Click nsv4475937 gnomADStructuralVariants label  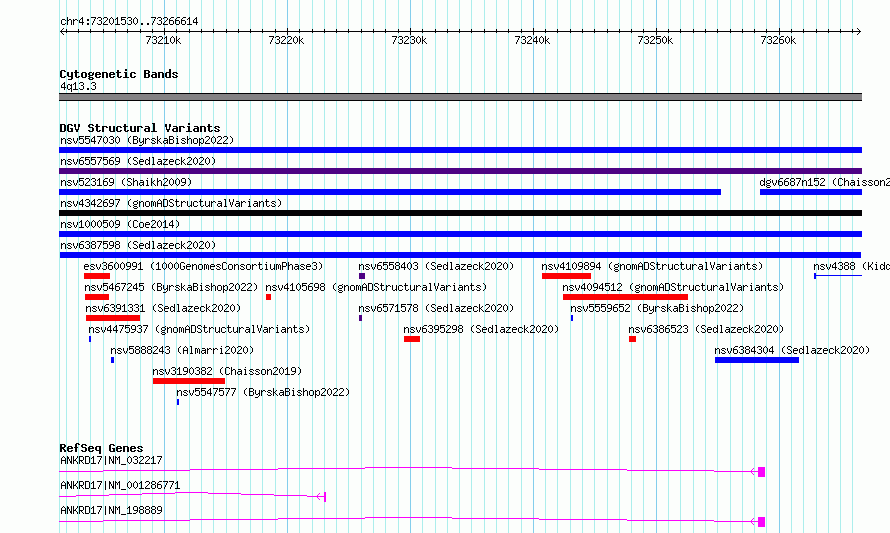199,329
